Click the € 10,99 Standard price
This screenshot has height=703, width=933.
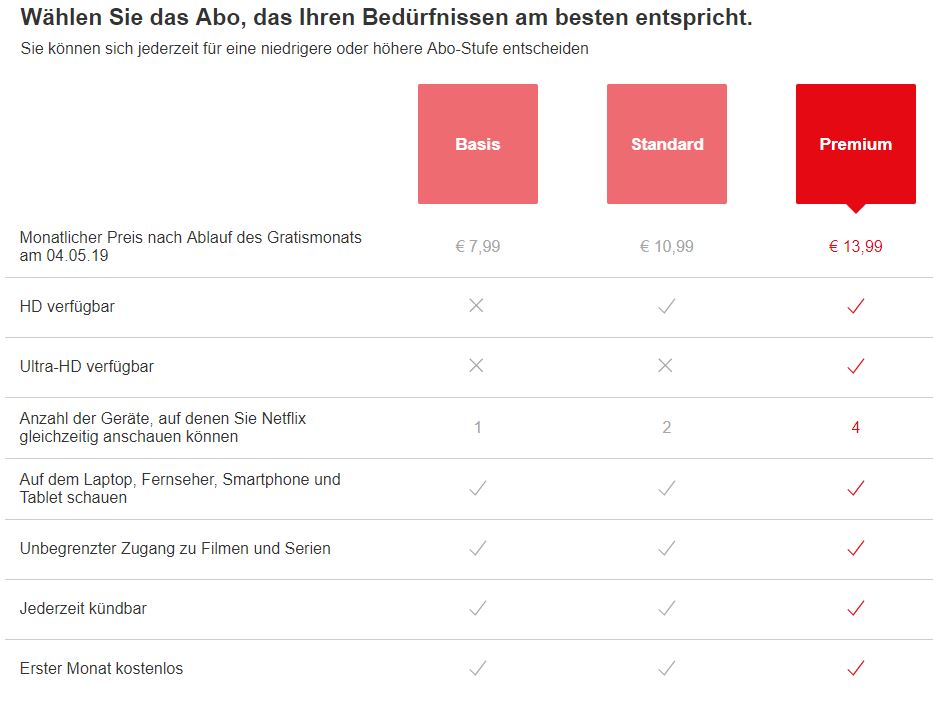coord(666,246)
